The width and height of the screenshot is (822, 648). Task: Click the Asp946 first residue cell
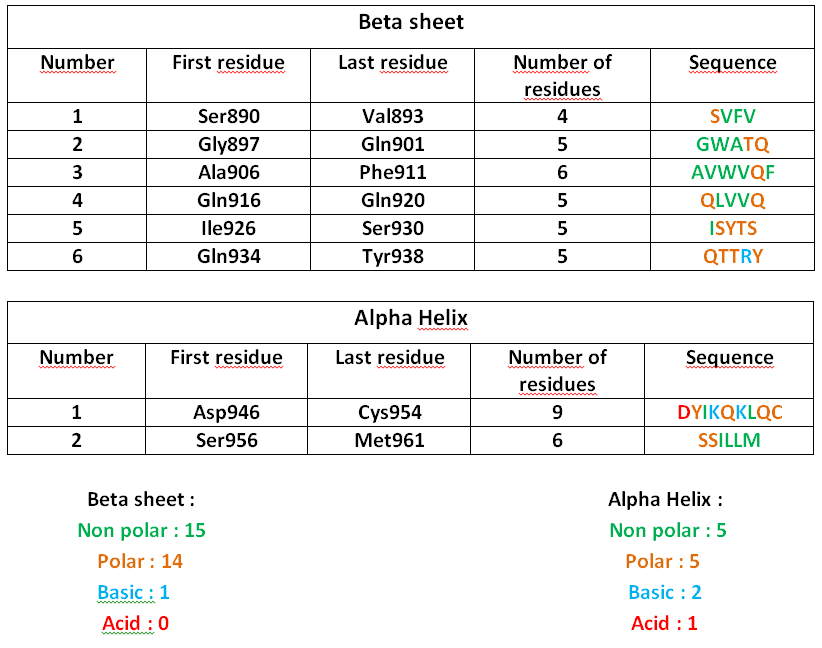[226, 412]
